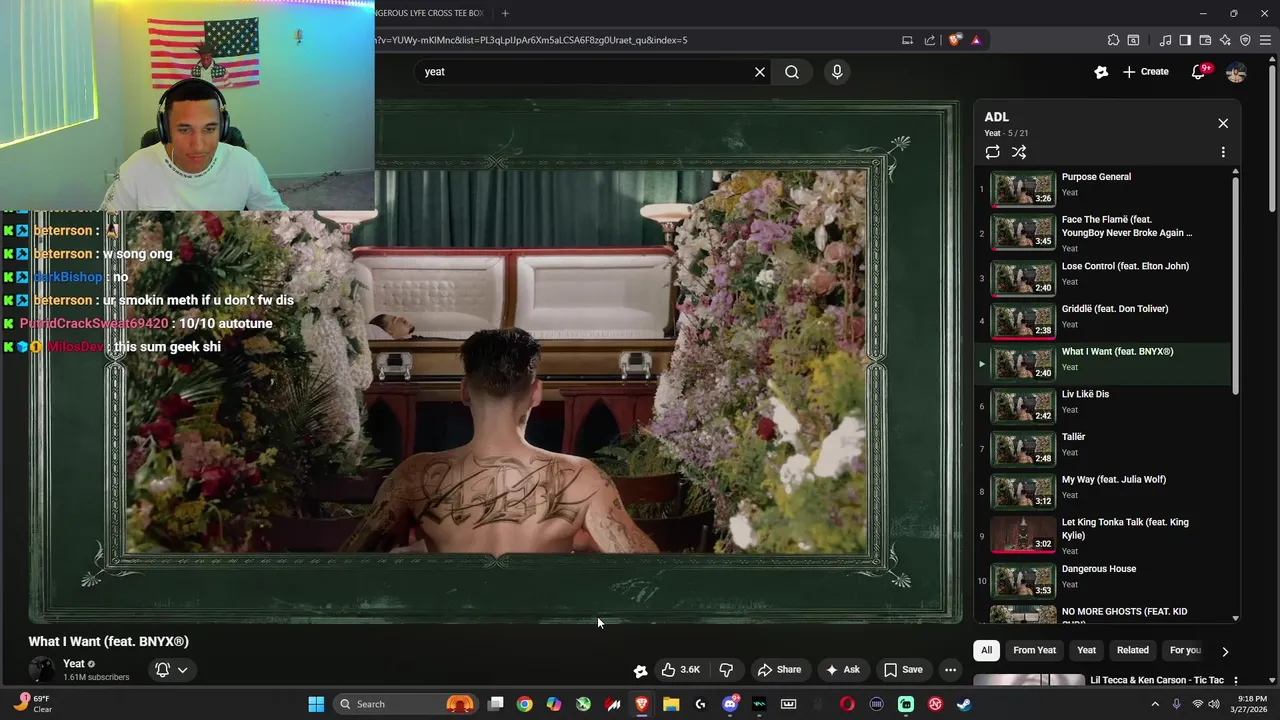
Task: Open the Yeat channel name link
Action: [x=74, y=664]
